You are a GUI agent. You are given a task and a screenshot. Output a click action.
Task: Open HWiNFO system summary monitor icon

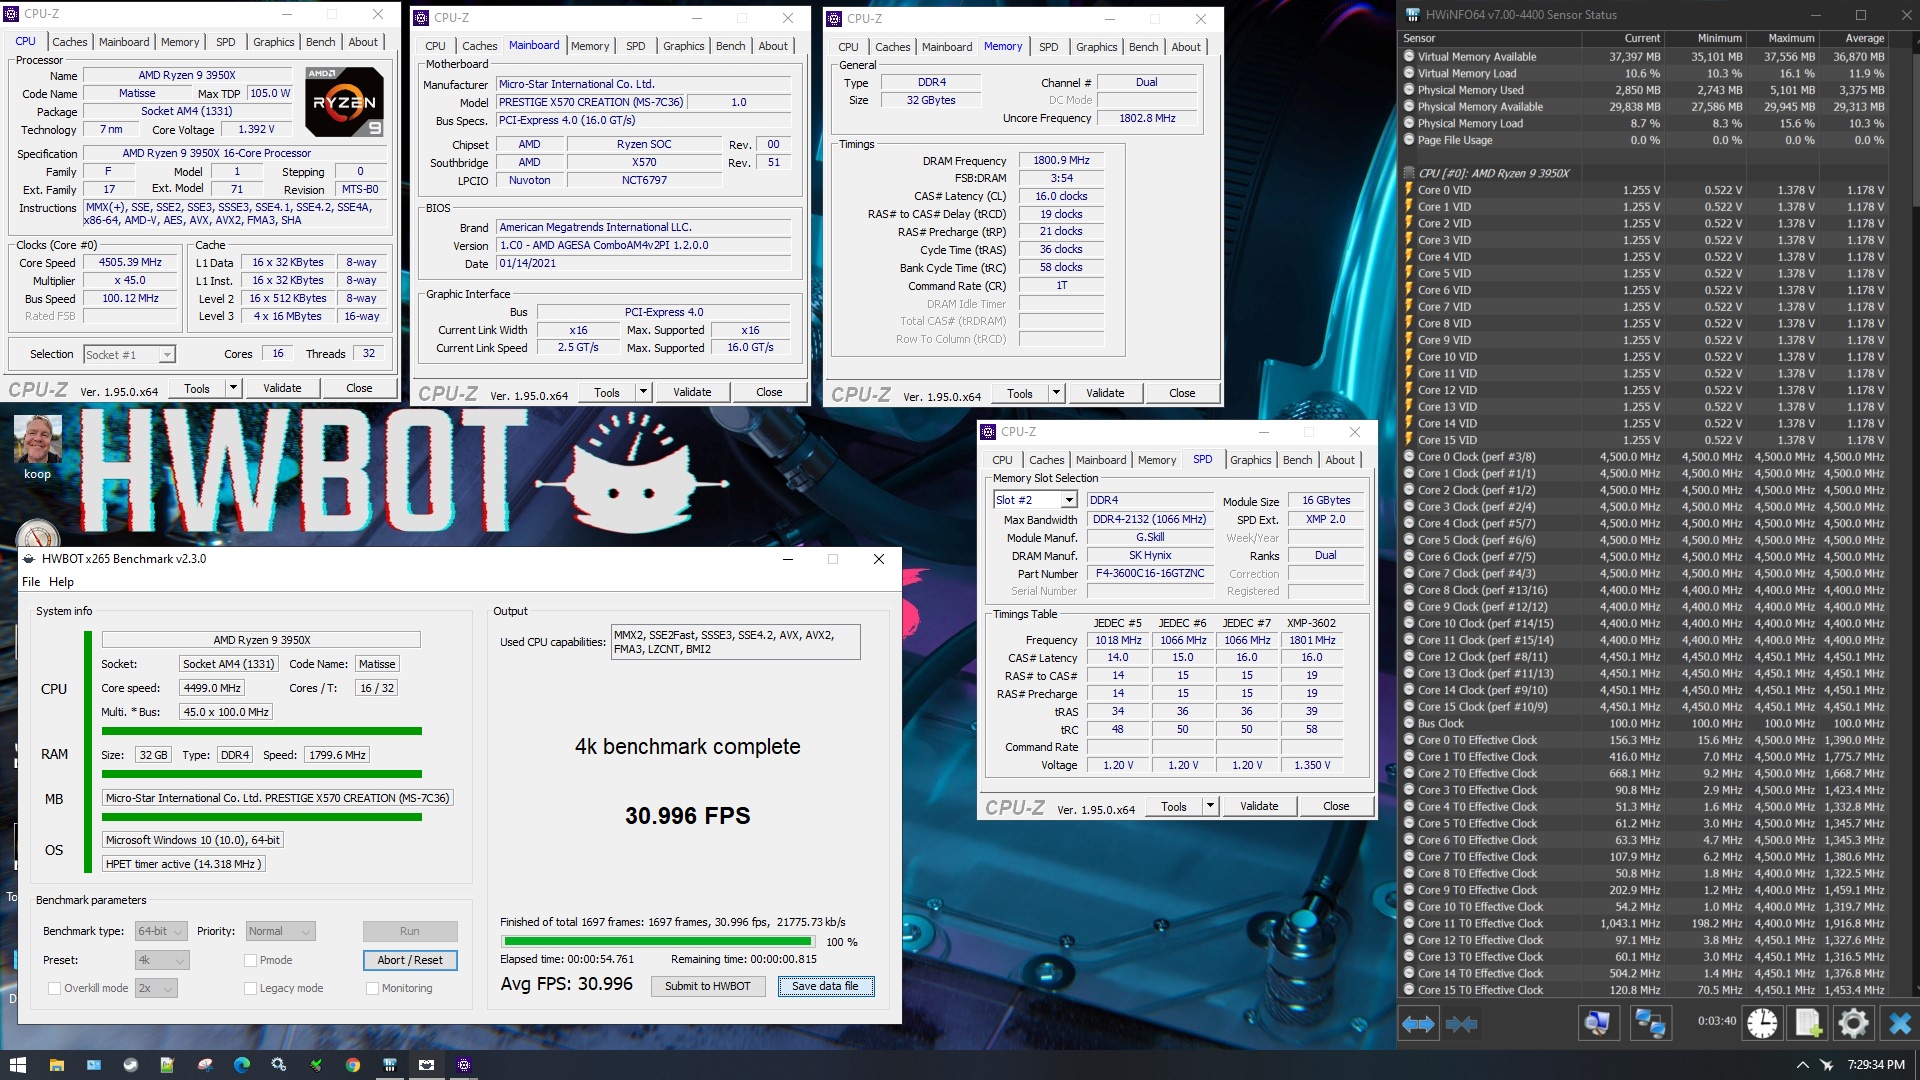pos(1597,1022)
